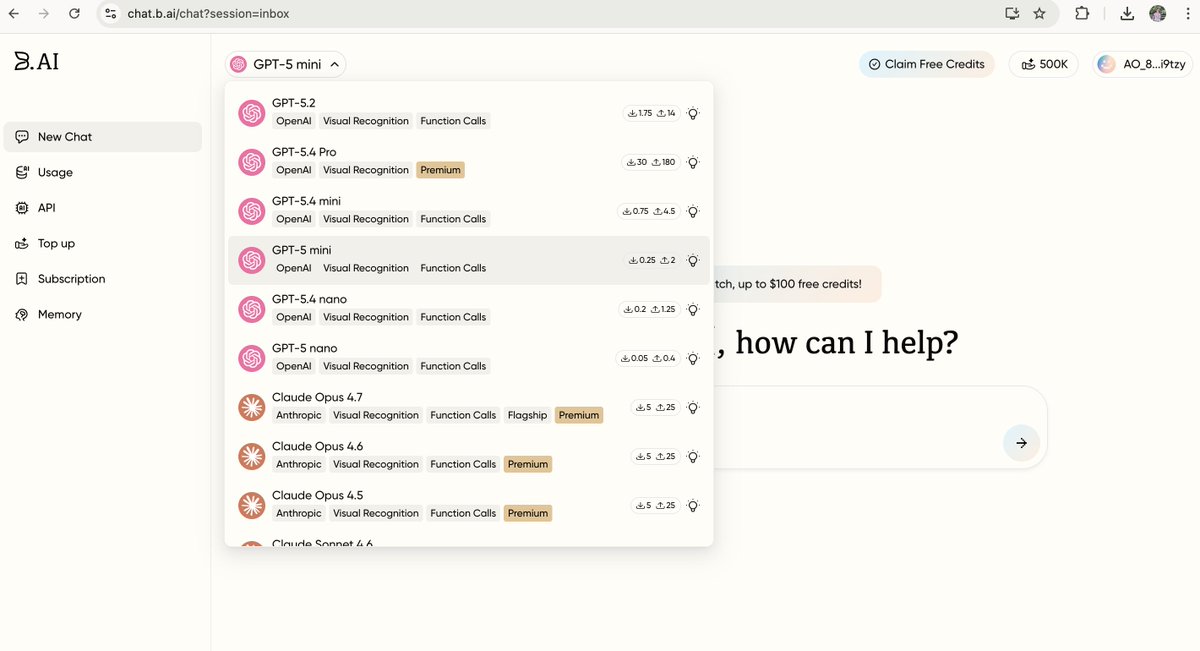Click the 30 / 180 price on GPT-5.4 Pro
Screen dimensions: 1200x651
pyautogui.click(x=651, y=162)
